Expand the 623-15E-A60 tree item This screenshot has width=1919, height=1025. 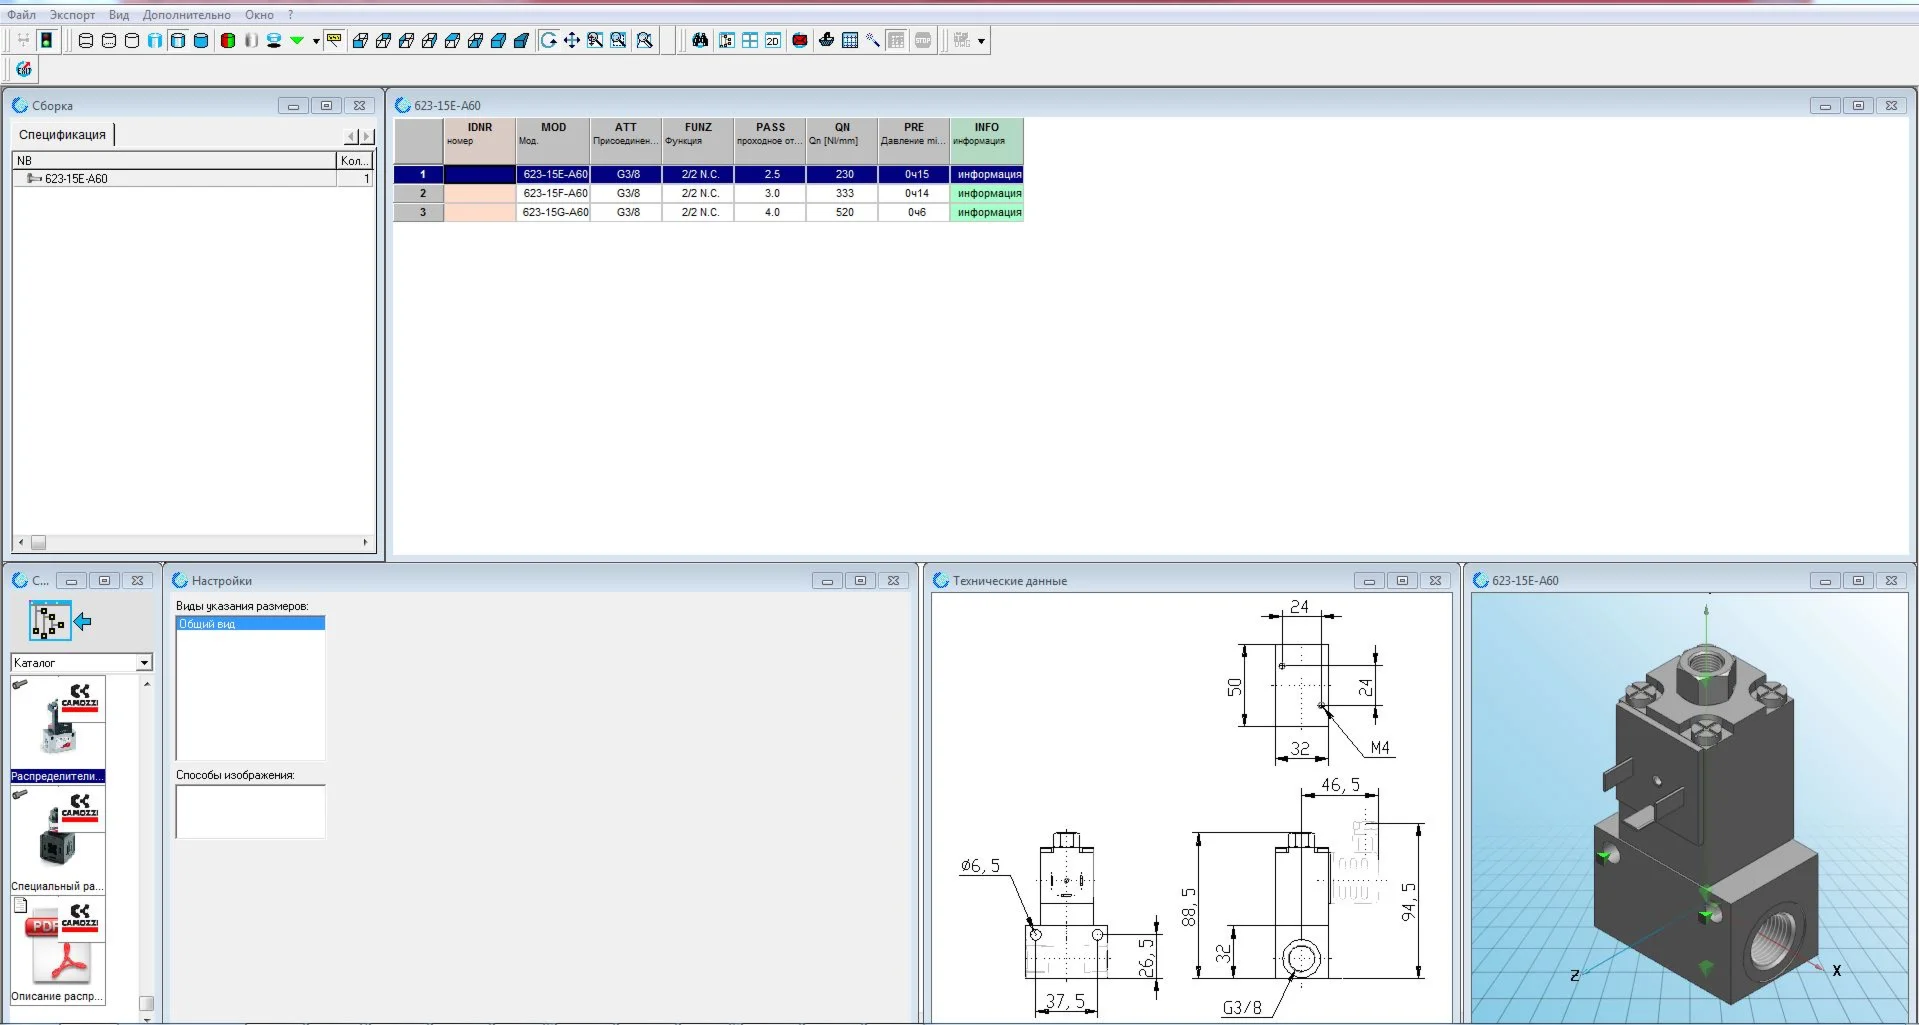click(33, 179)
